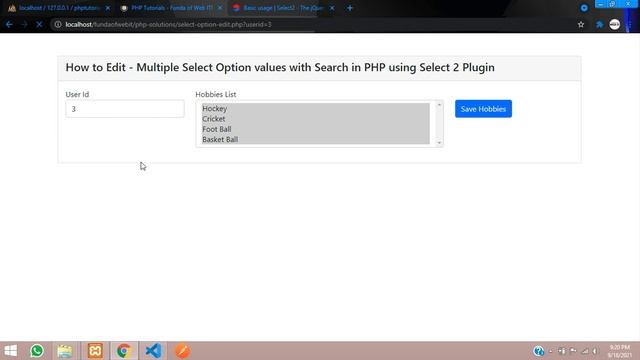The height and width of the screenshot is (360, 640).
Task: Click the User Id input field
Action: (125, 109)
